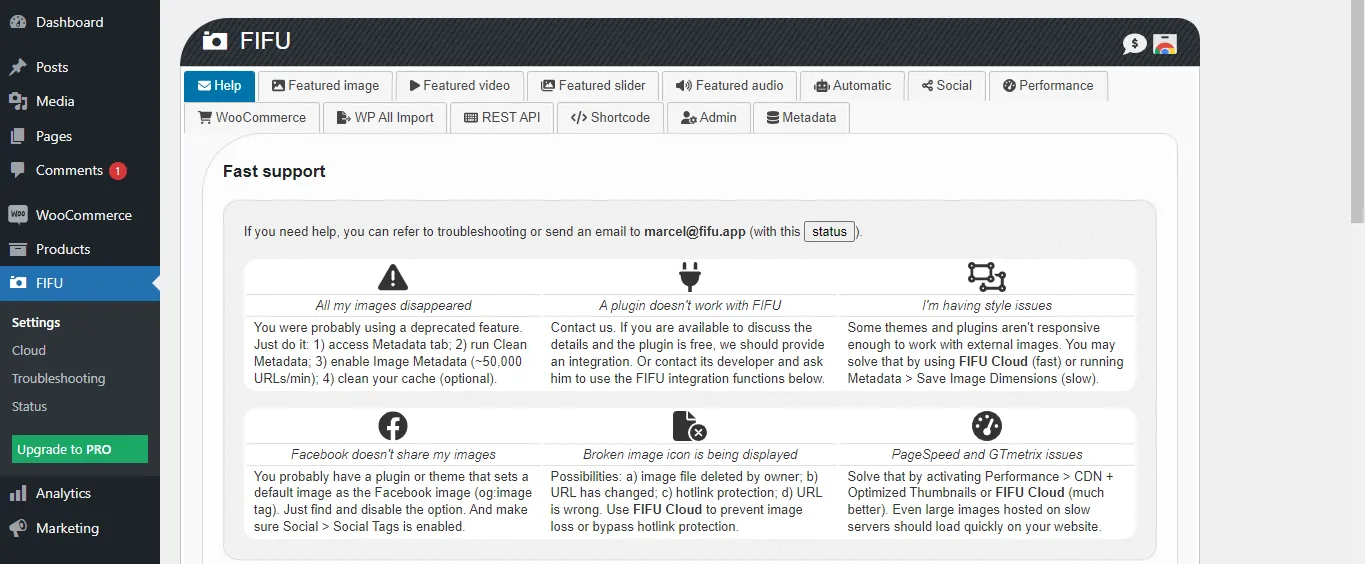Click the Analytics bar chart icon
The height and width of the screenshot is (564, 1365).
click(x=18, y=493)
